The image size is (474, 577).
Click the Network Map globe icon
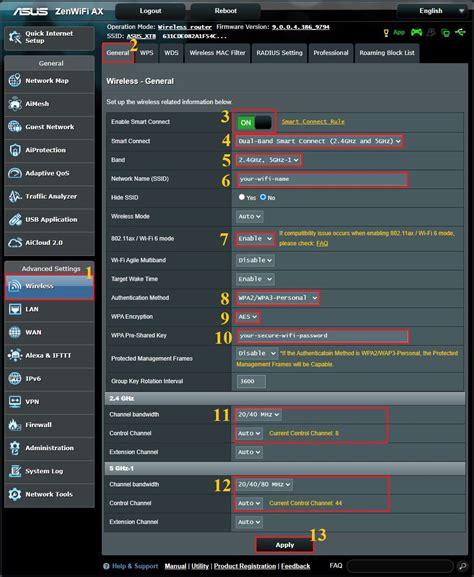coord(15,81)
